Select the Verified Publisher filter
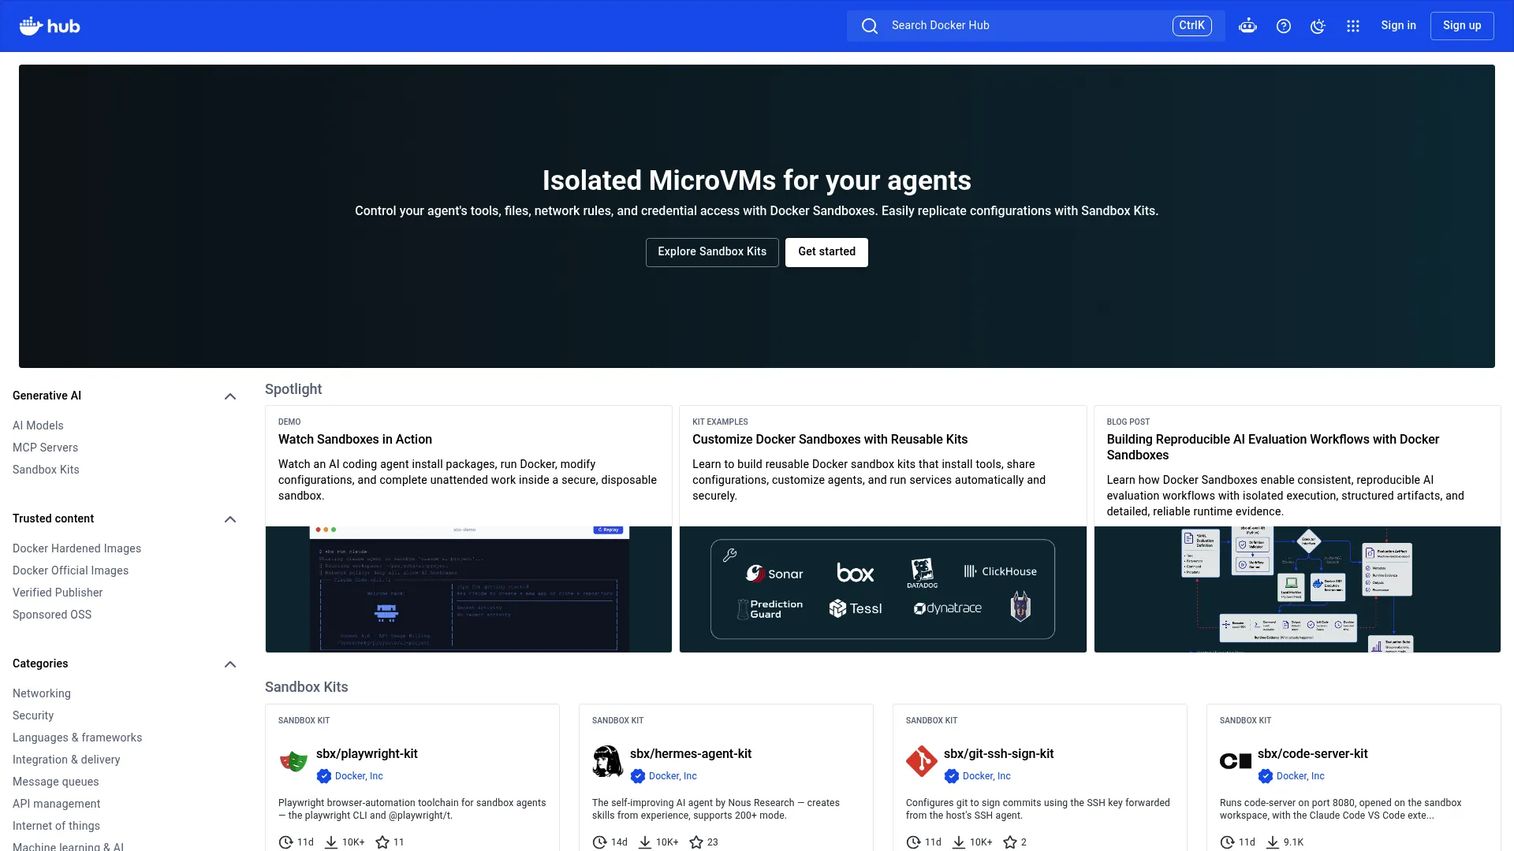1514x851 pixels. pyautogui.click(x=57, y=593)
